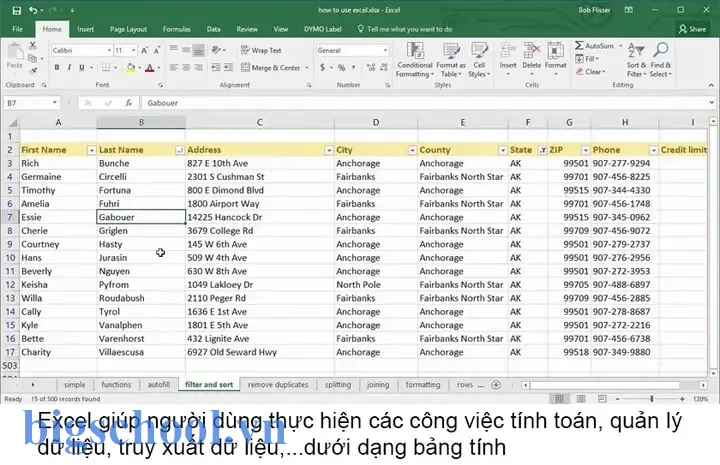Click the Undo arrow icon
The width and height of the screenshot is (720, 465).
coord(33,10)
